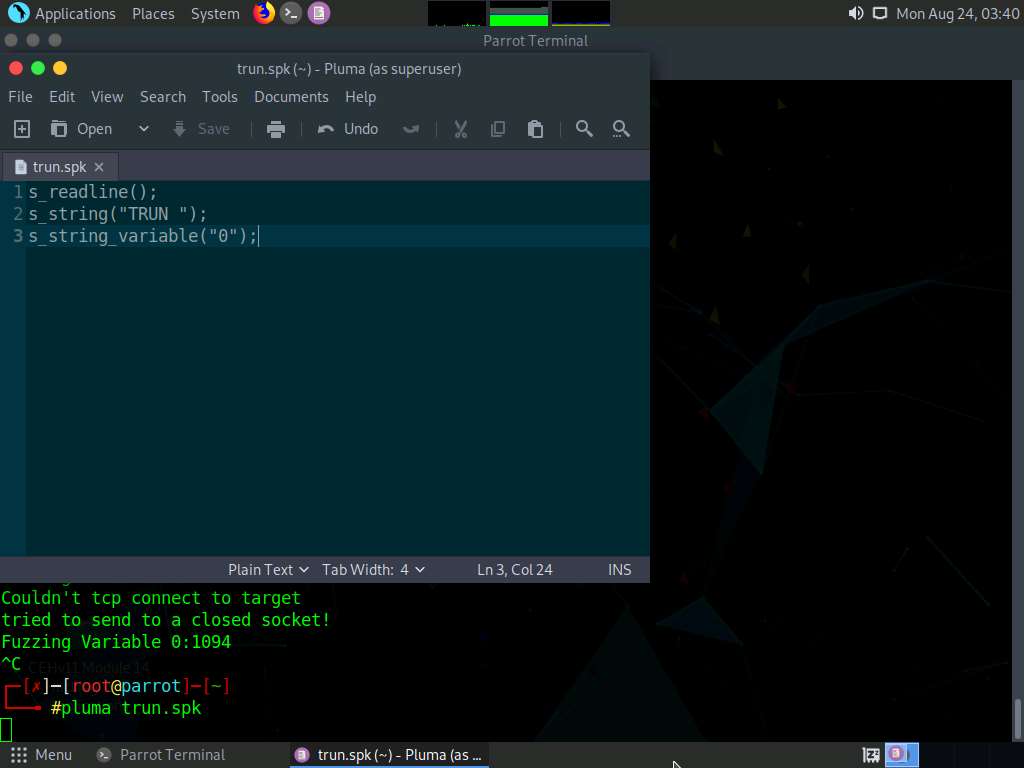The image size is (1024, 768).
Task: Click the Find magnifier icon
Action: click(584, 129)
